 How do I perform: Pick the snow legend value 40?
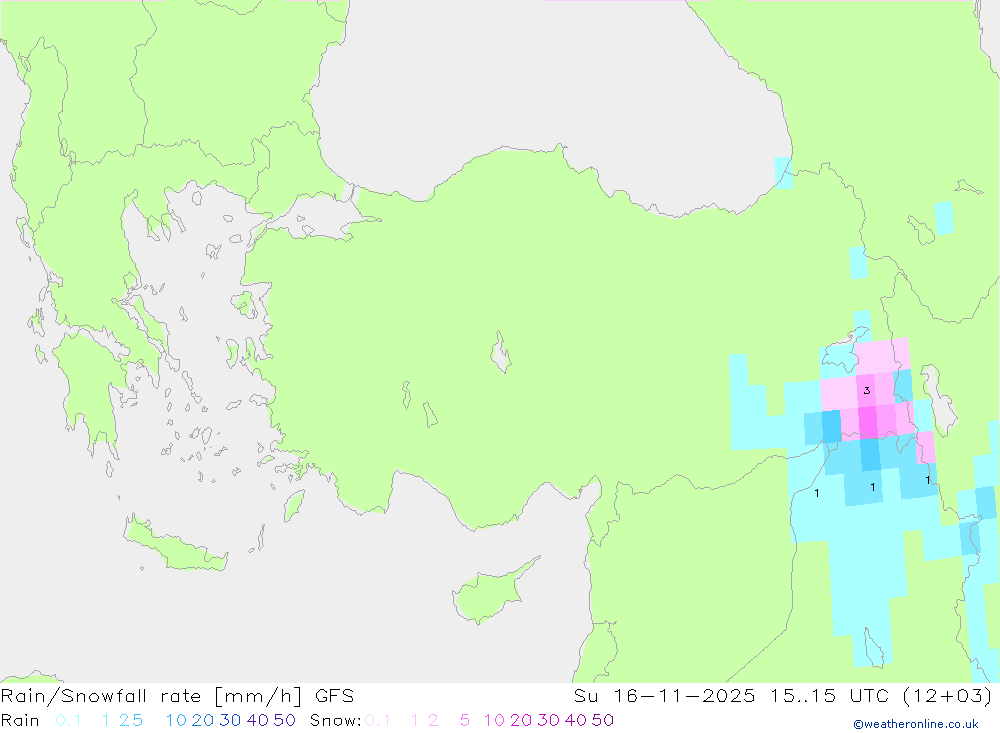pyautogui.click(x=576, y=720)
